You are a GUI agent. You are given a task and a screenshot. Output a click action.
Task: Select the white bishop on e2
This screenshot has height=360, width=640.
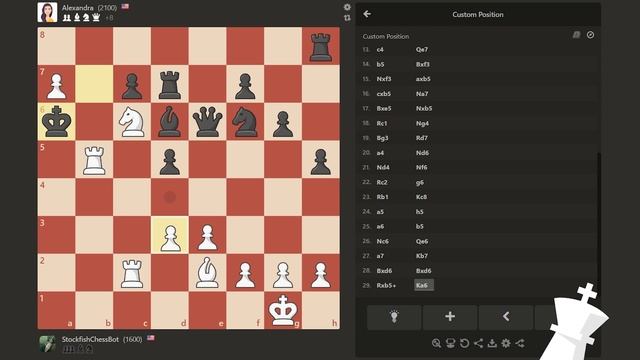(x=207, y=272)
